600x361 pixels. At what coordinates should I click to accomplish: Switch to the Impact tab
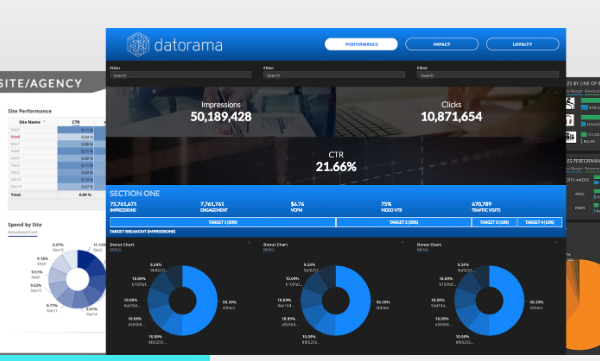tap(442, 44)
